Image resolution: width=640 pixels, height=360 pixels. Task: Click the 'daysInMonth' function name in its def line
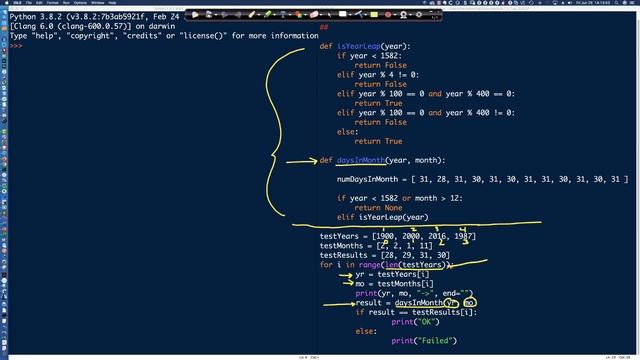(361, 160)
